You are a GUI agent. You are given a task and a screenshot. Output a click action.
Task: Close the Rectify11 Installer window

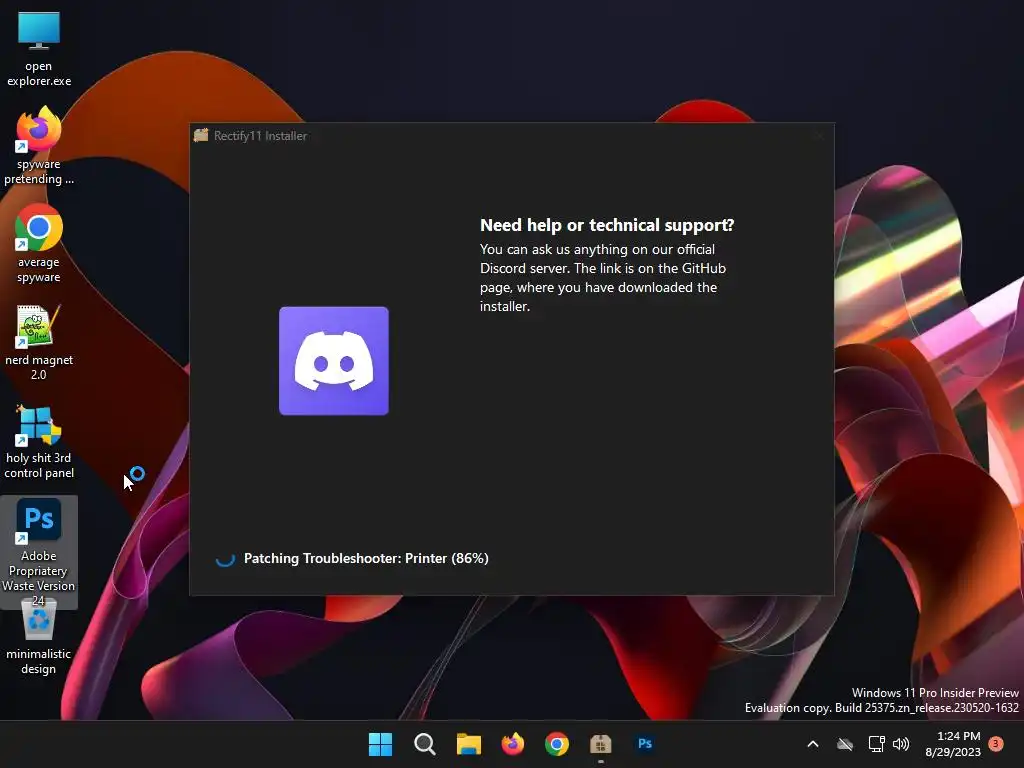pos(818,135)
